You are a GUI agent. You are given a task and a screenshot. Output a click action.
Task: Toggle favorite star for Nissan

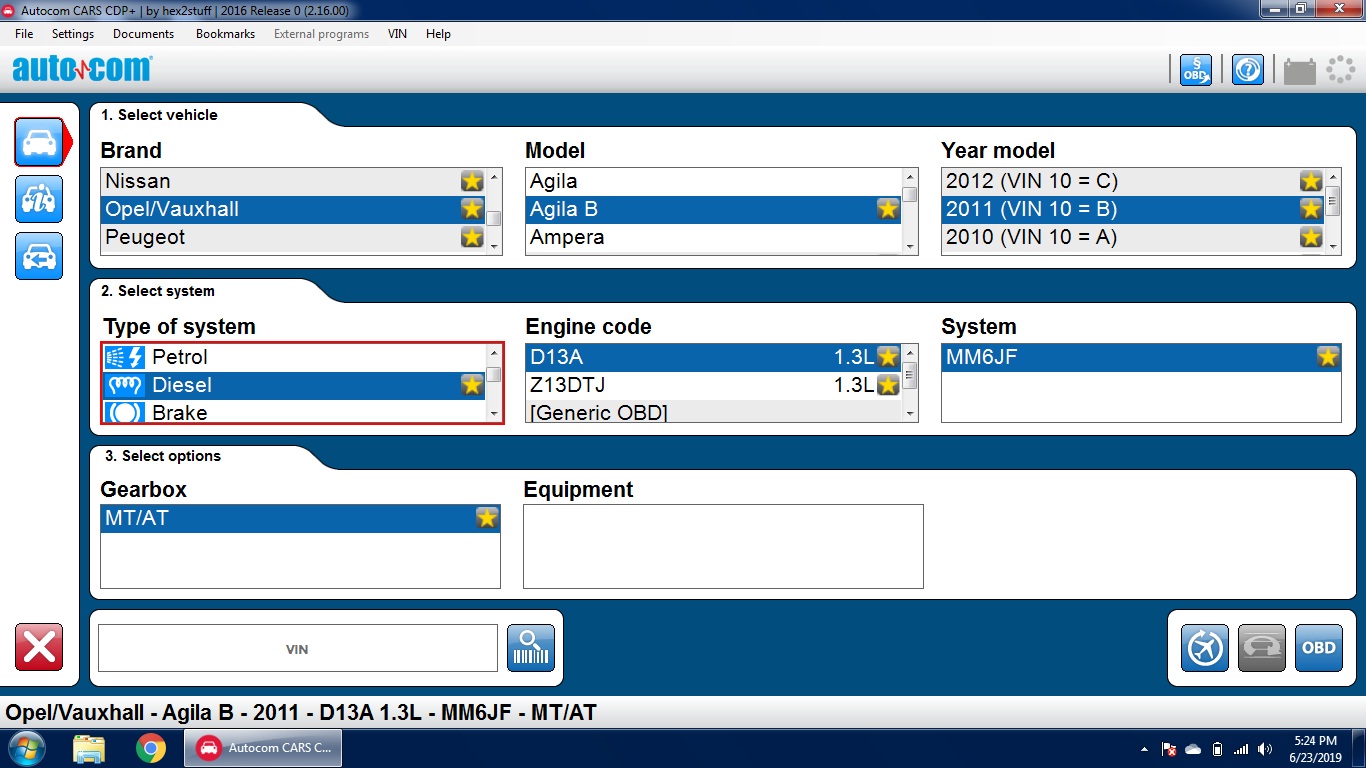pyautogui.click(x=472, y=181)
